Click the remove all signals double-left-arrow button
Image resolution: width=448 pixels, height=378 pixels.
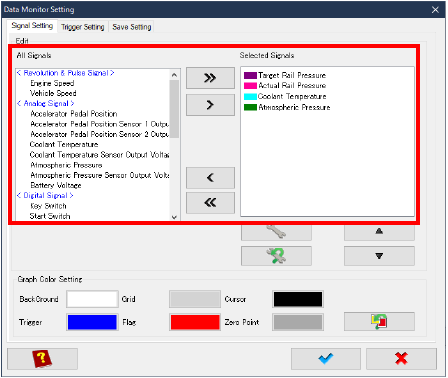click(x=210, y=203)
